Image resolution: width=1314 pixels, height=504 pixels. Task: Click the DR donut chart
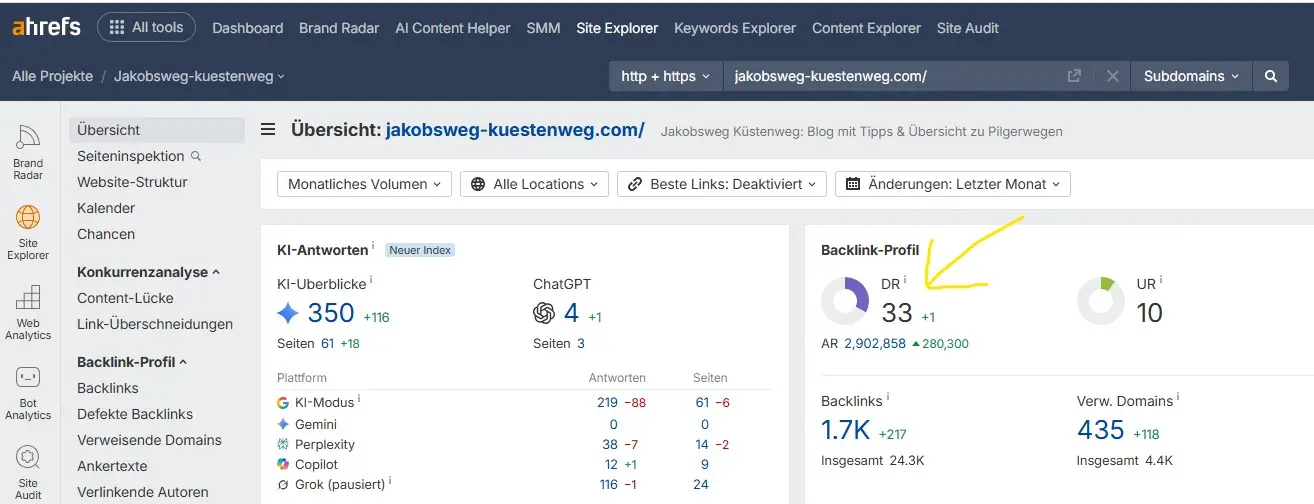pos(846,301)
